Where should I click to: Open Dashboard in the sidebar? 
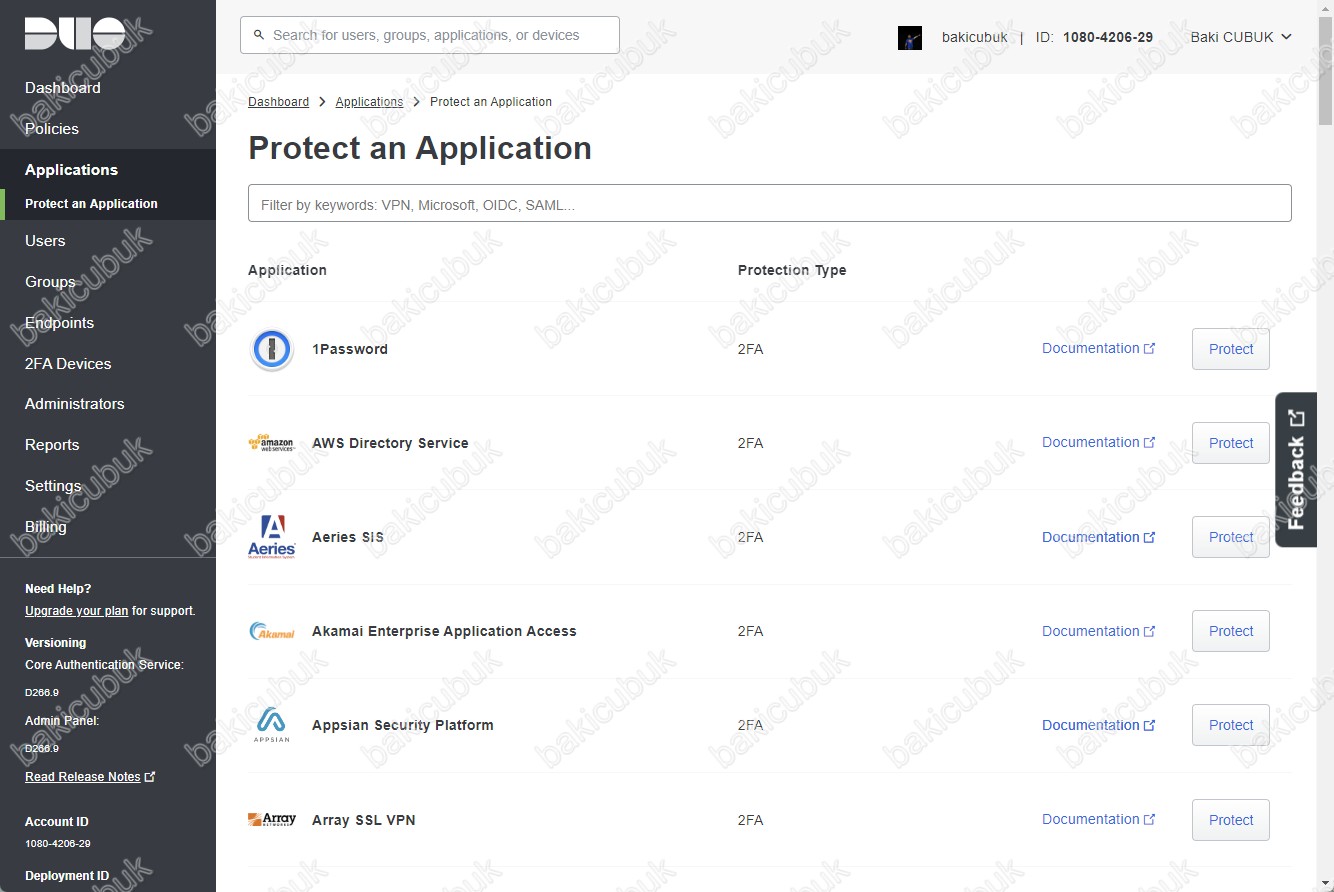(x=63, y=88)
